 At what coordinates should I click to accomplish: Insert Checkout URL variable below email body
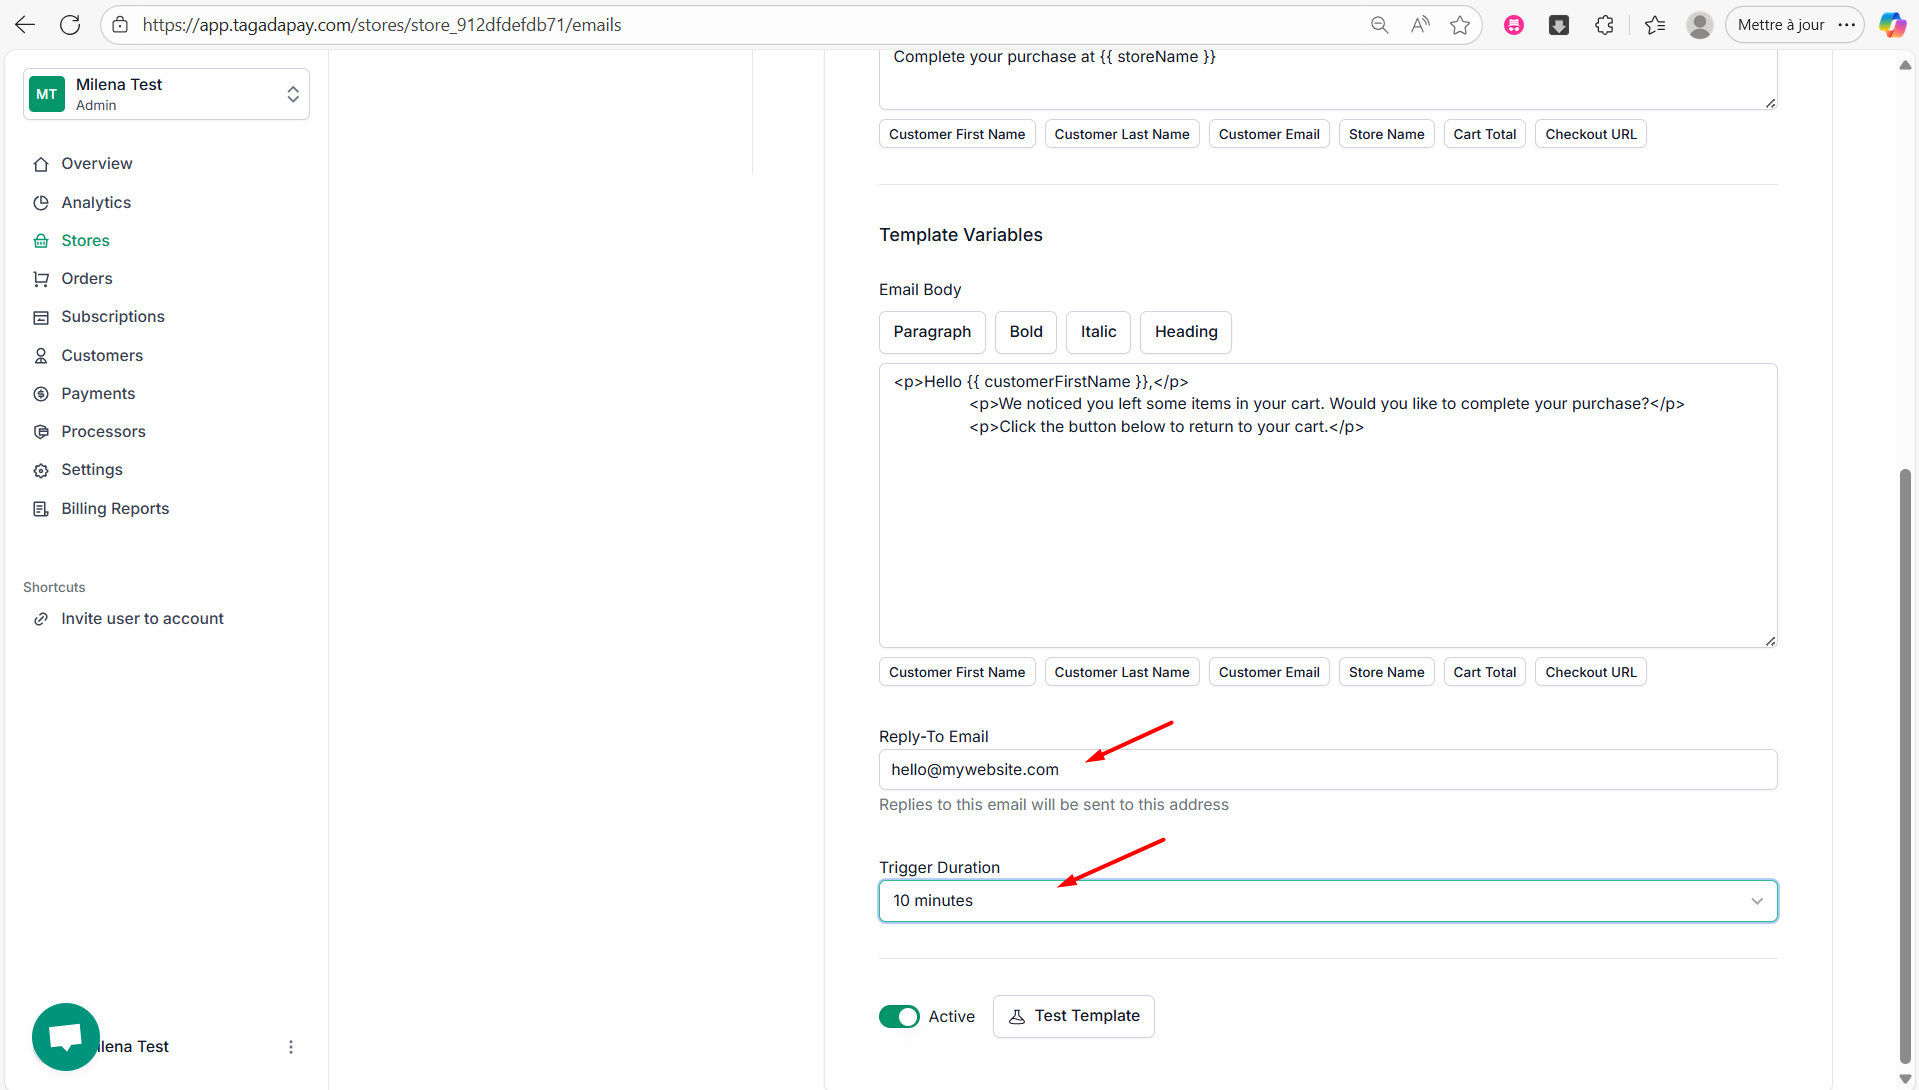(1590, 672)
